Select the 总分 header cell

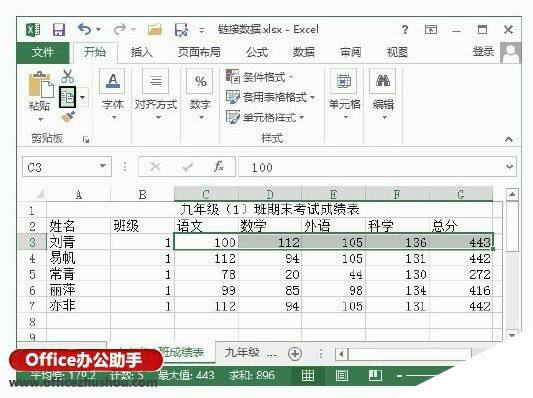[x=461, y=226]
